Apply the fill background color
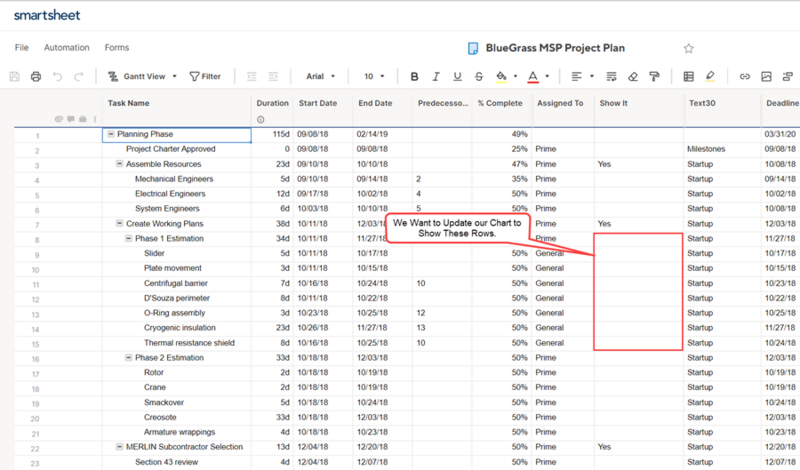Screen dimensions: 800x470 [x=502, y=77]
